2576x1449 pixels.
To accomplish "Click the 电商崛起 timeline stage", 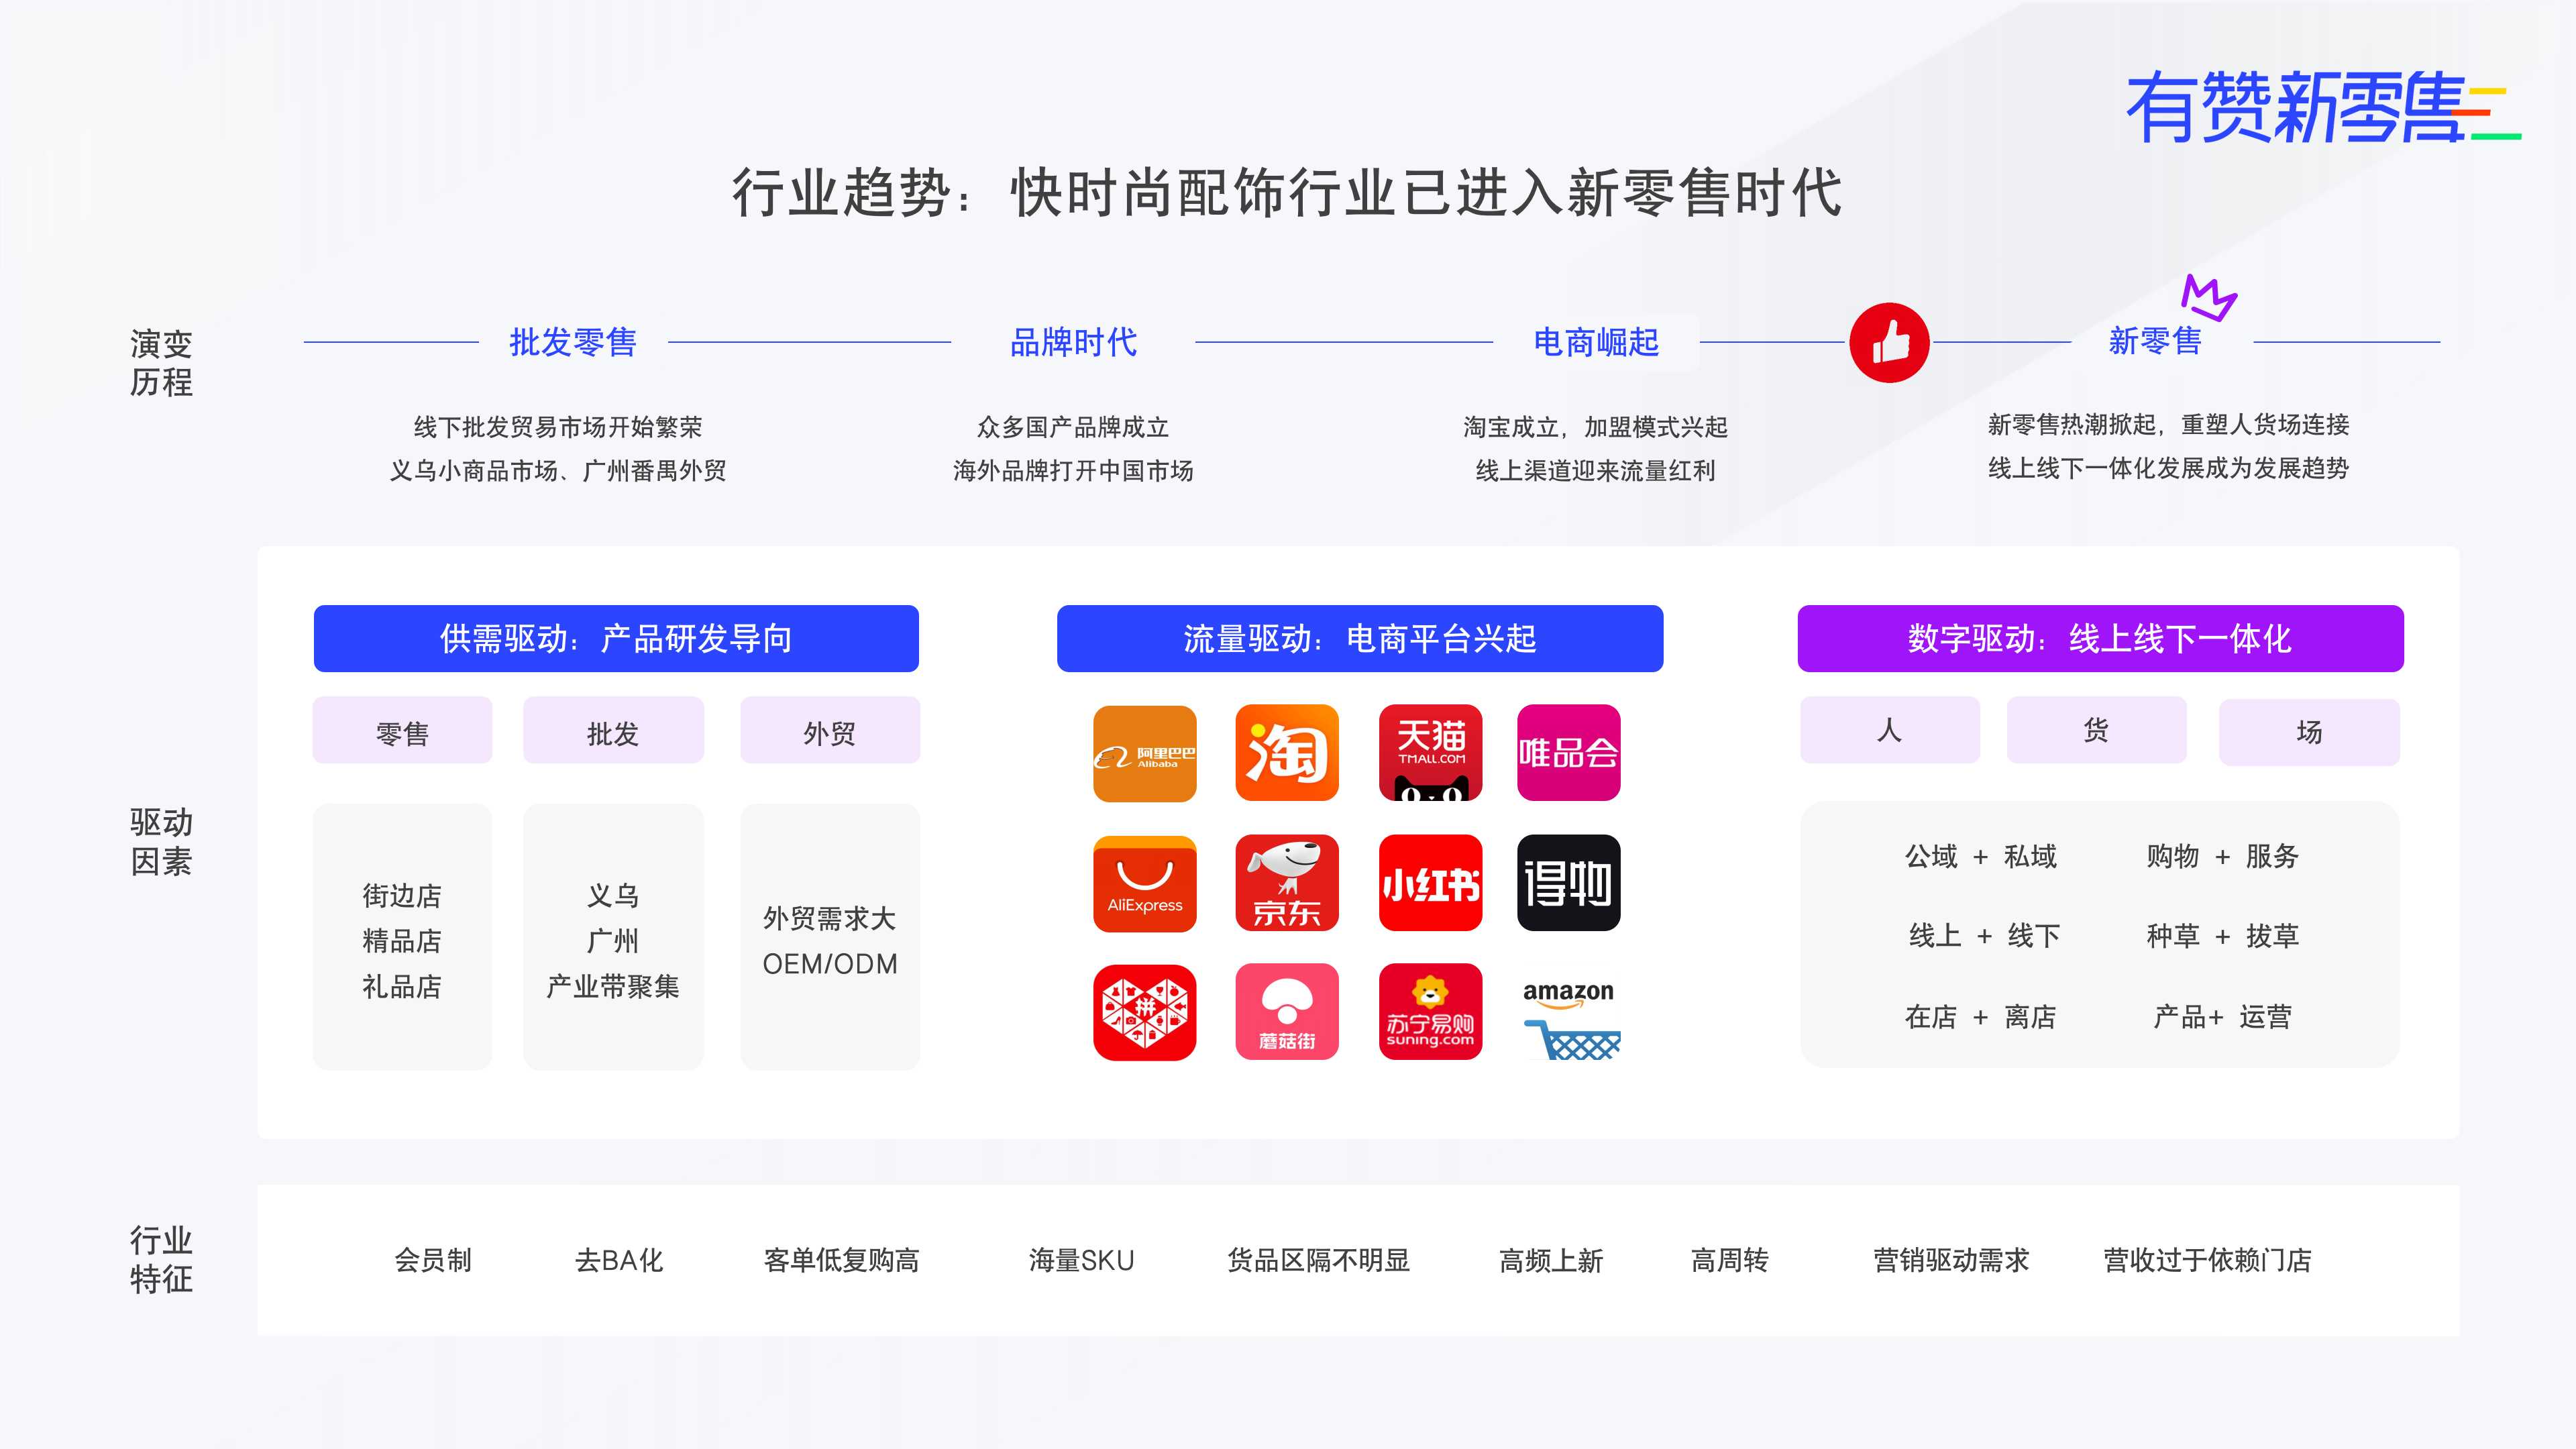I will coord(1596,342).
